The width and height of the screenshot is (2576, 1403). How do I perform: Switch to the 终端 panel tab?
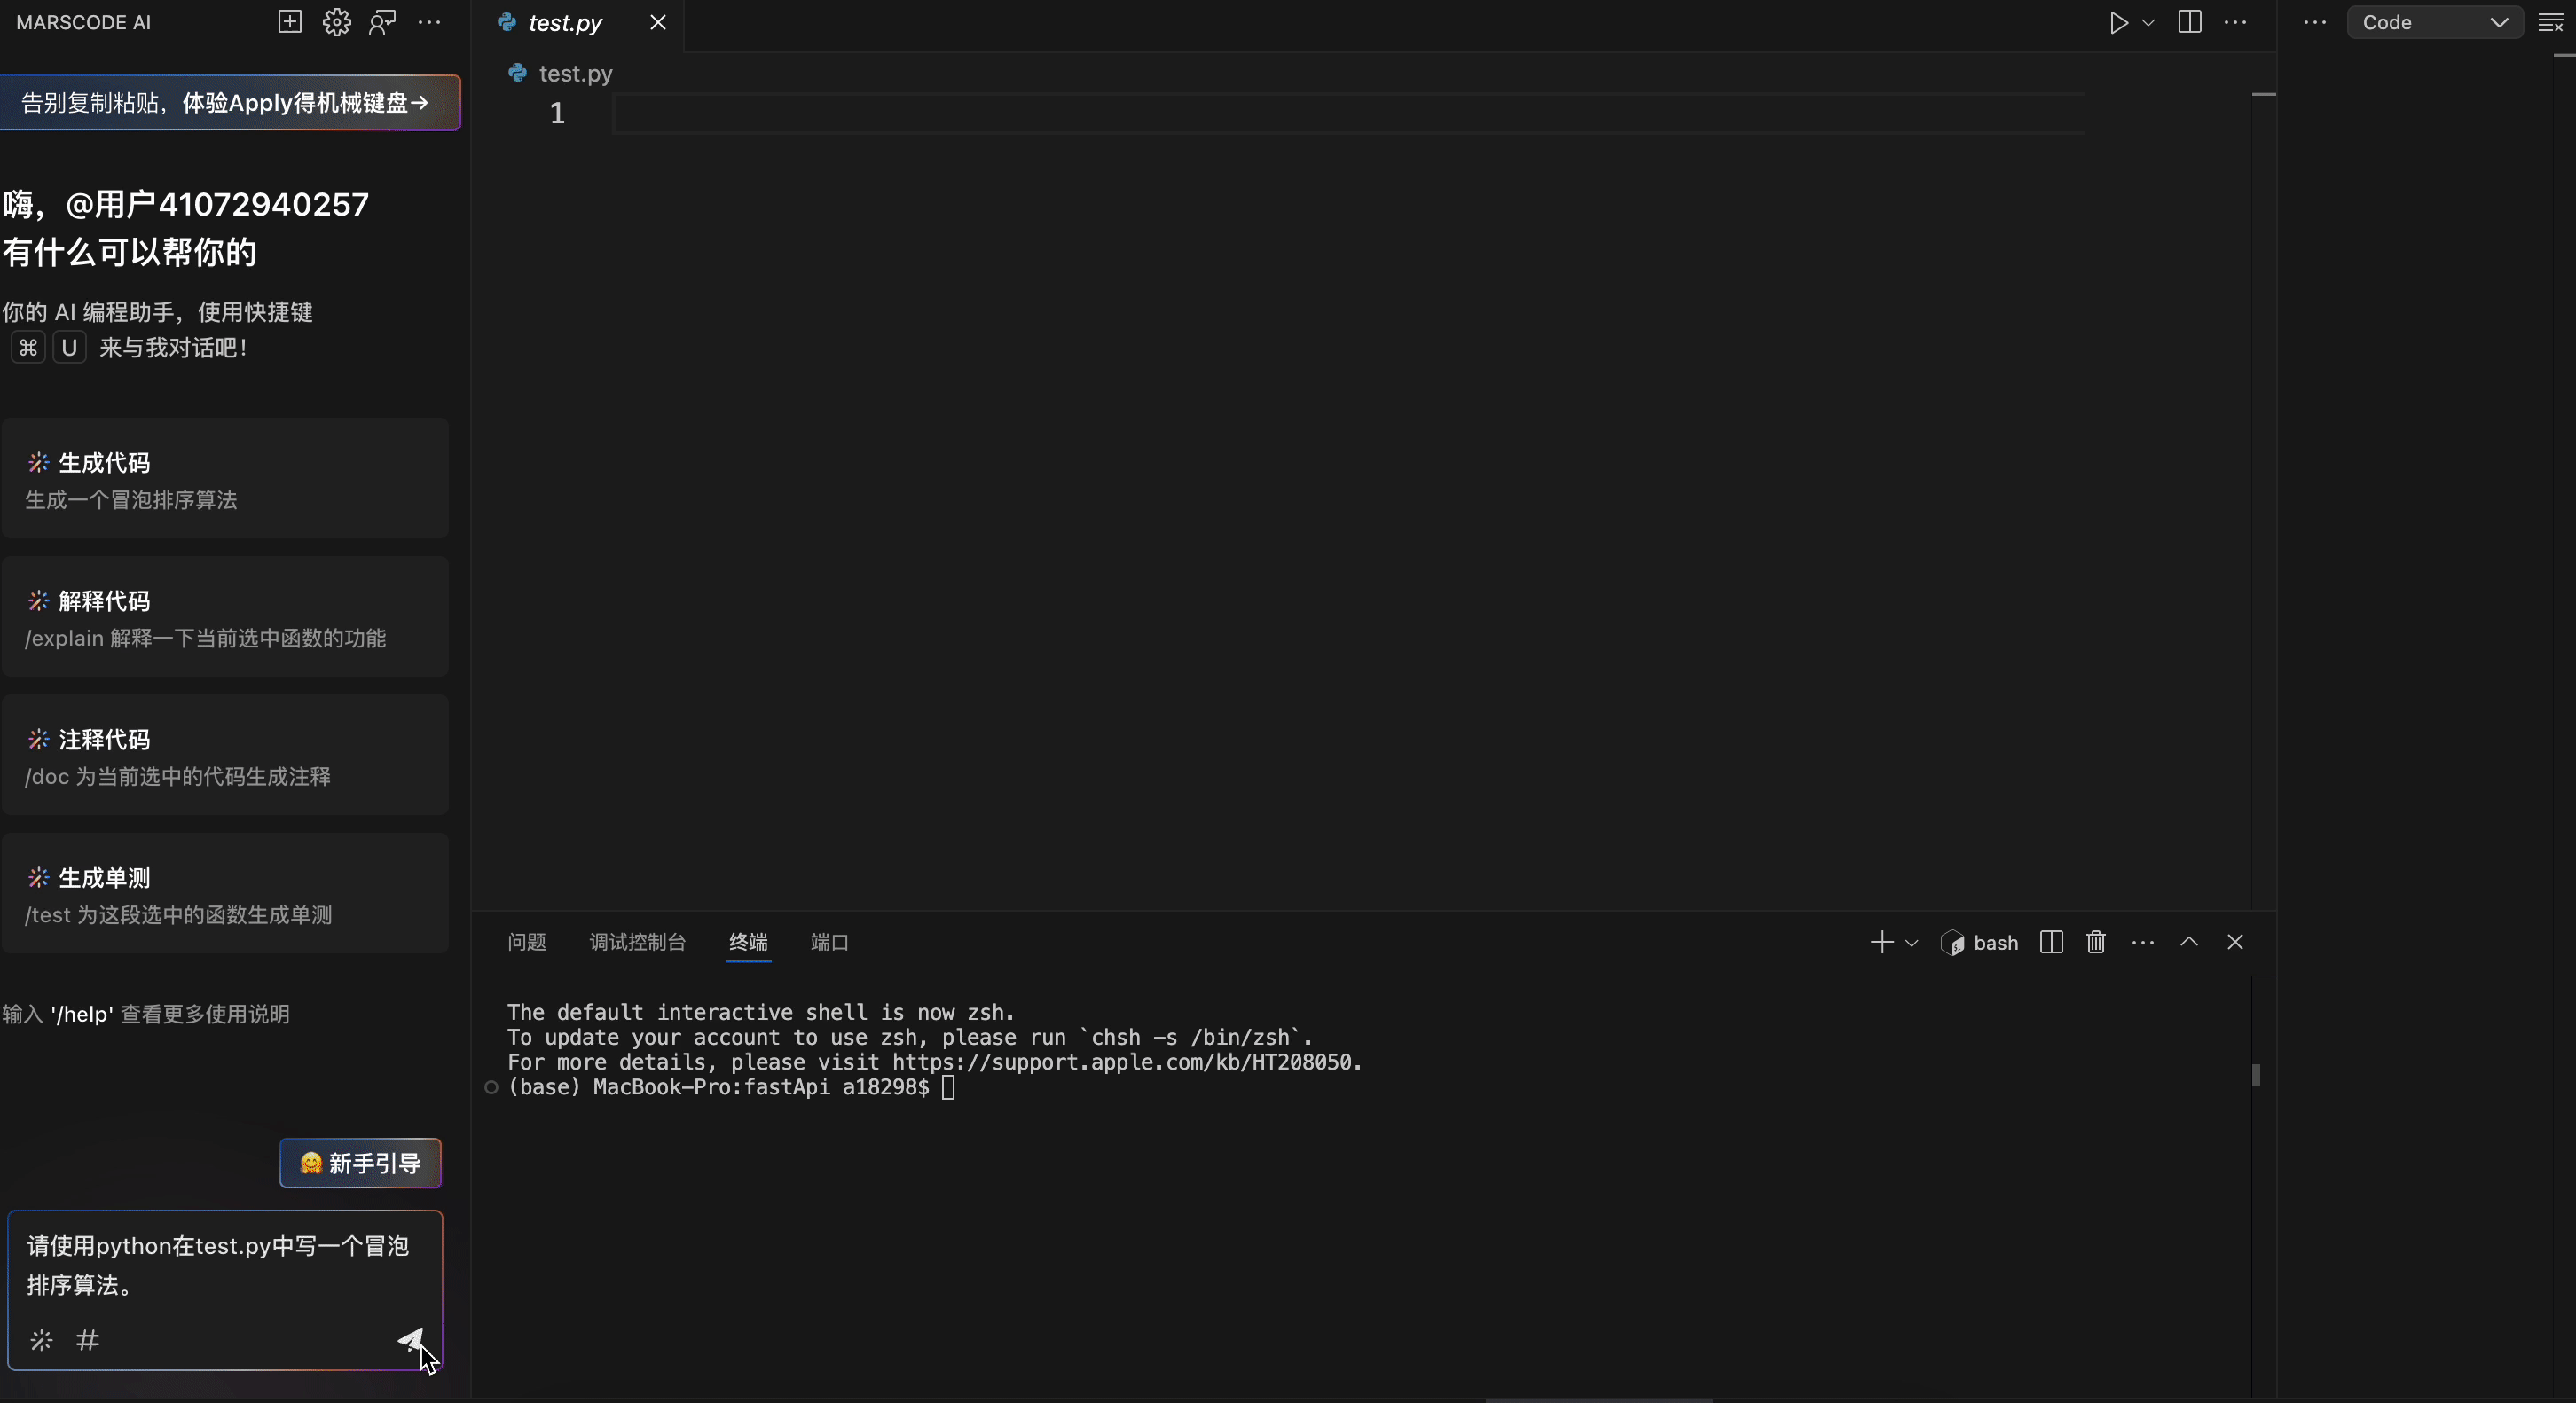[x=748, y=942]
